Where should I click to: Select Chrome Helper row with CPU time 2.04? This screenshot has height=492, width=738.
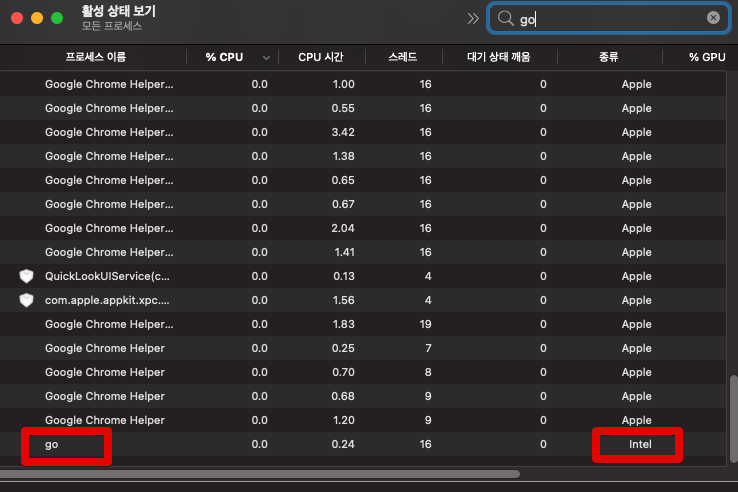tap(362, 228)
